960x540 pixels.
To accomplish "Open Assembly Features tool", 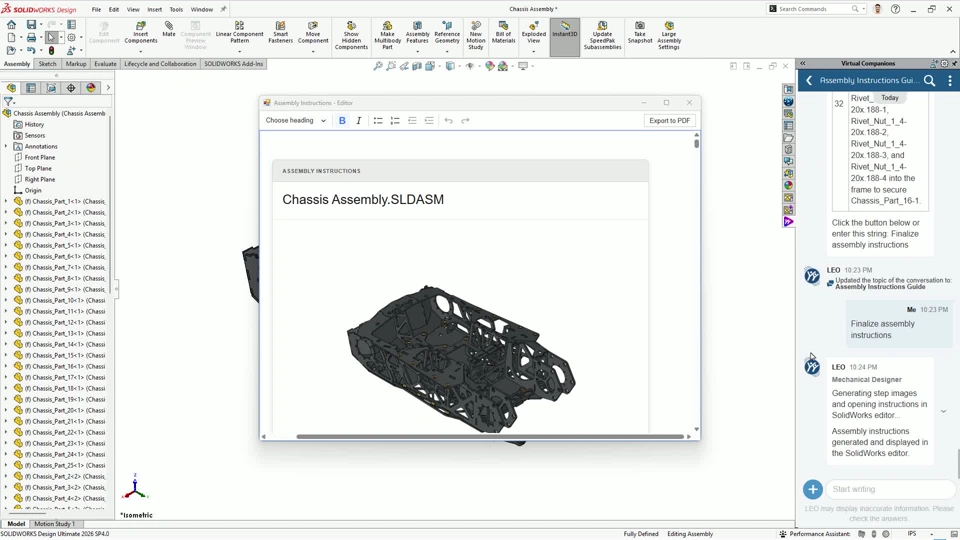I will coord(417,33).
